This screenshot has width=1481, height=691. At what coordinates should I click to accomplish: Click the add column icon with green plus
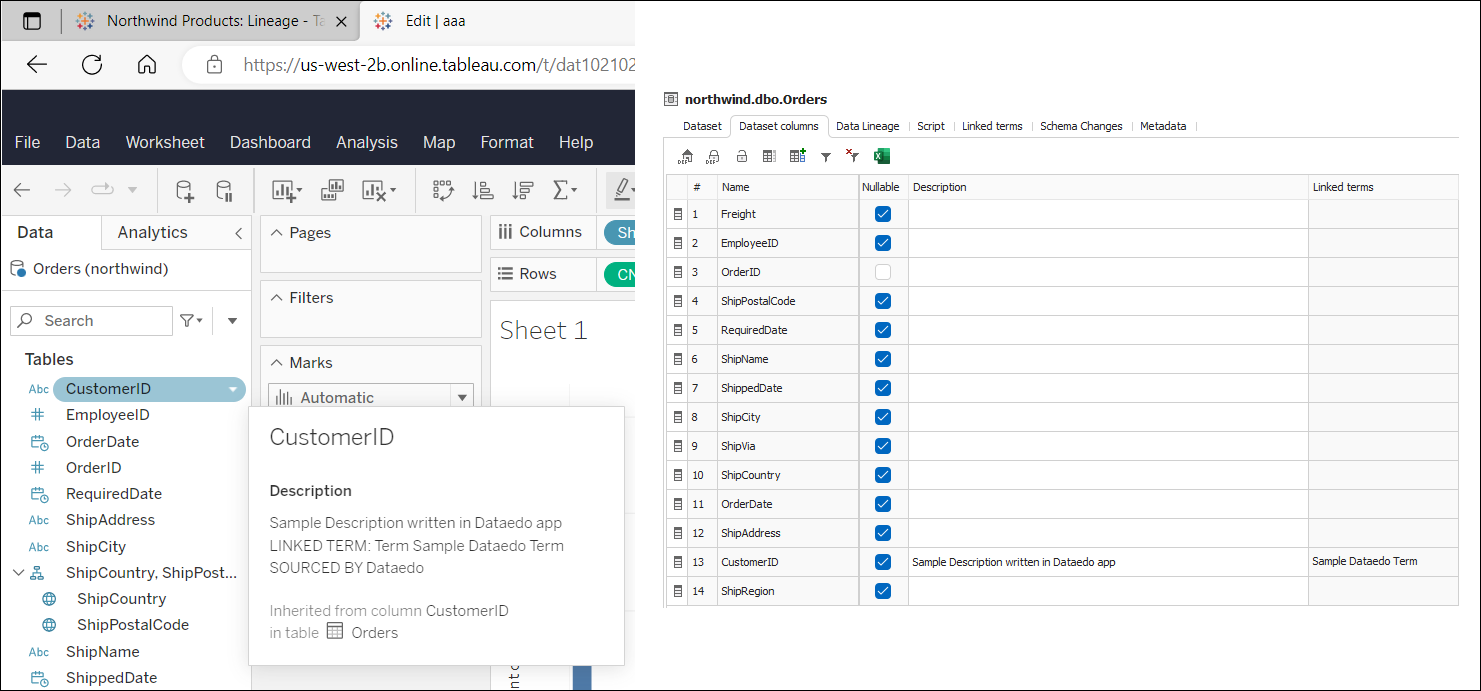click(x=797, y=156)
